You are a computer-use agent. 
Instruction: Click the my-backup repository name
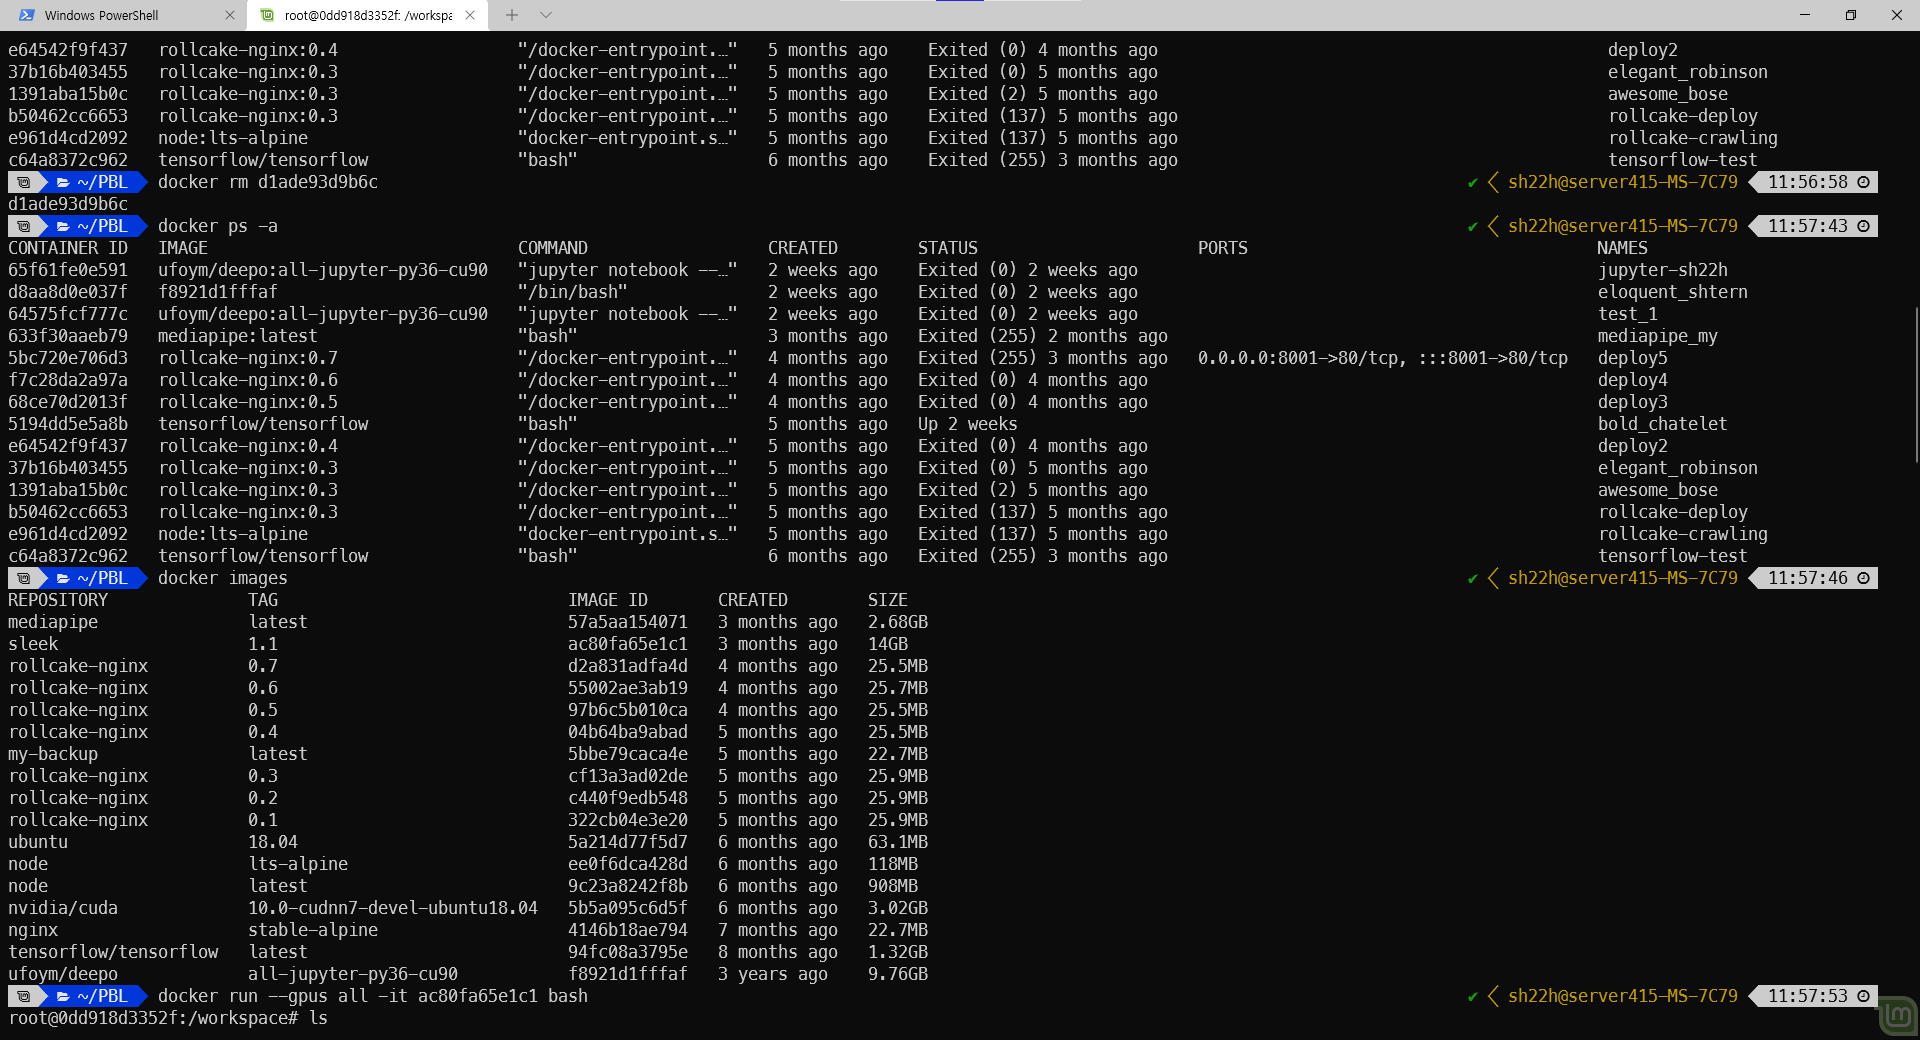[53, 754]
